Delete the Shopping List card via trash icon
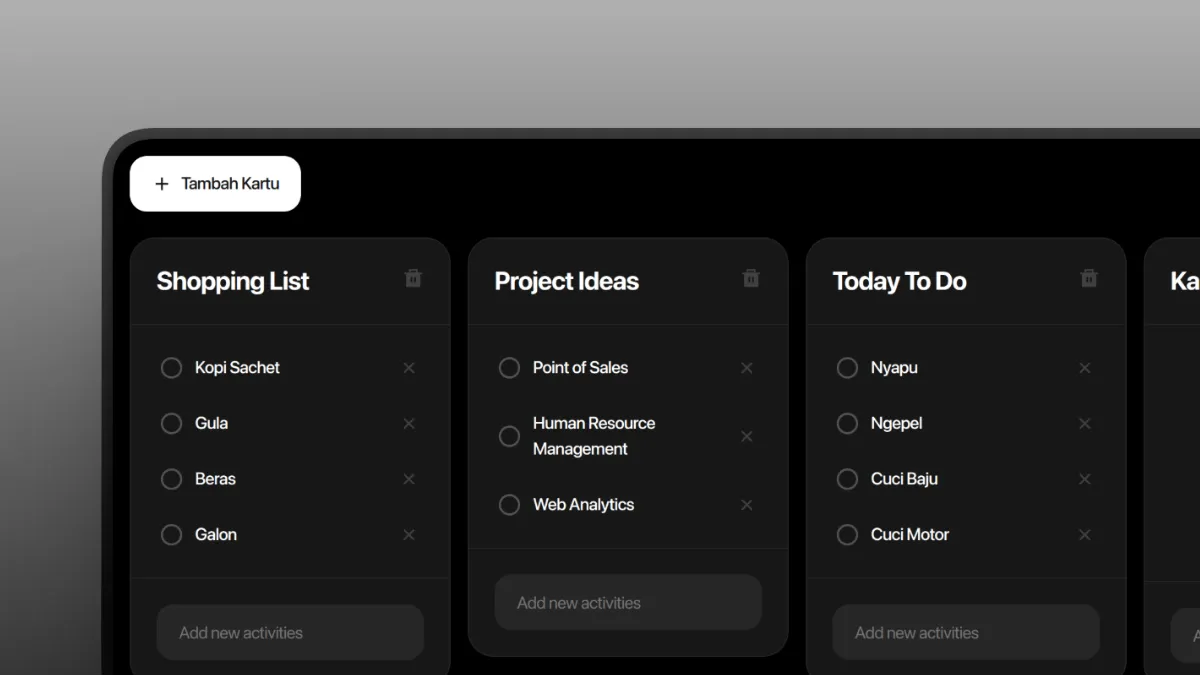Image resolution: width=1200 pixels, height=676 pixels. pyautogui.click(x=413, y=279)
